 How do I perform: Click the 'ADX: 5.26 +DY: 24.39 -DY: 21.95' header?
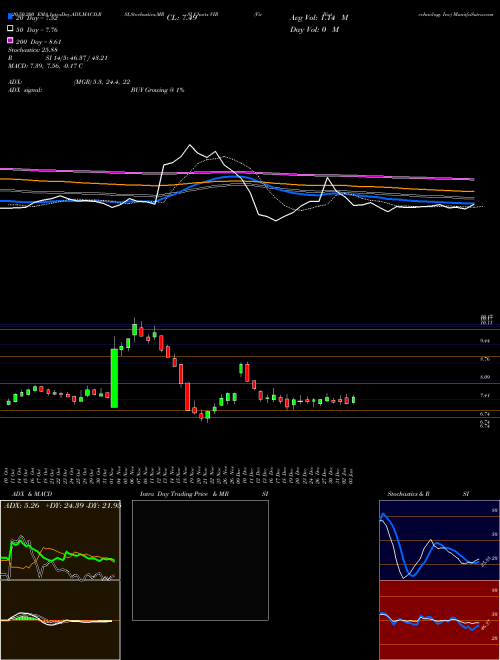tap(62, 506)
